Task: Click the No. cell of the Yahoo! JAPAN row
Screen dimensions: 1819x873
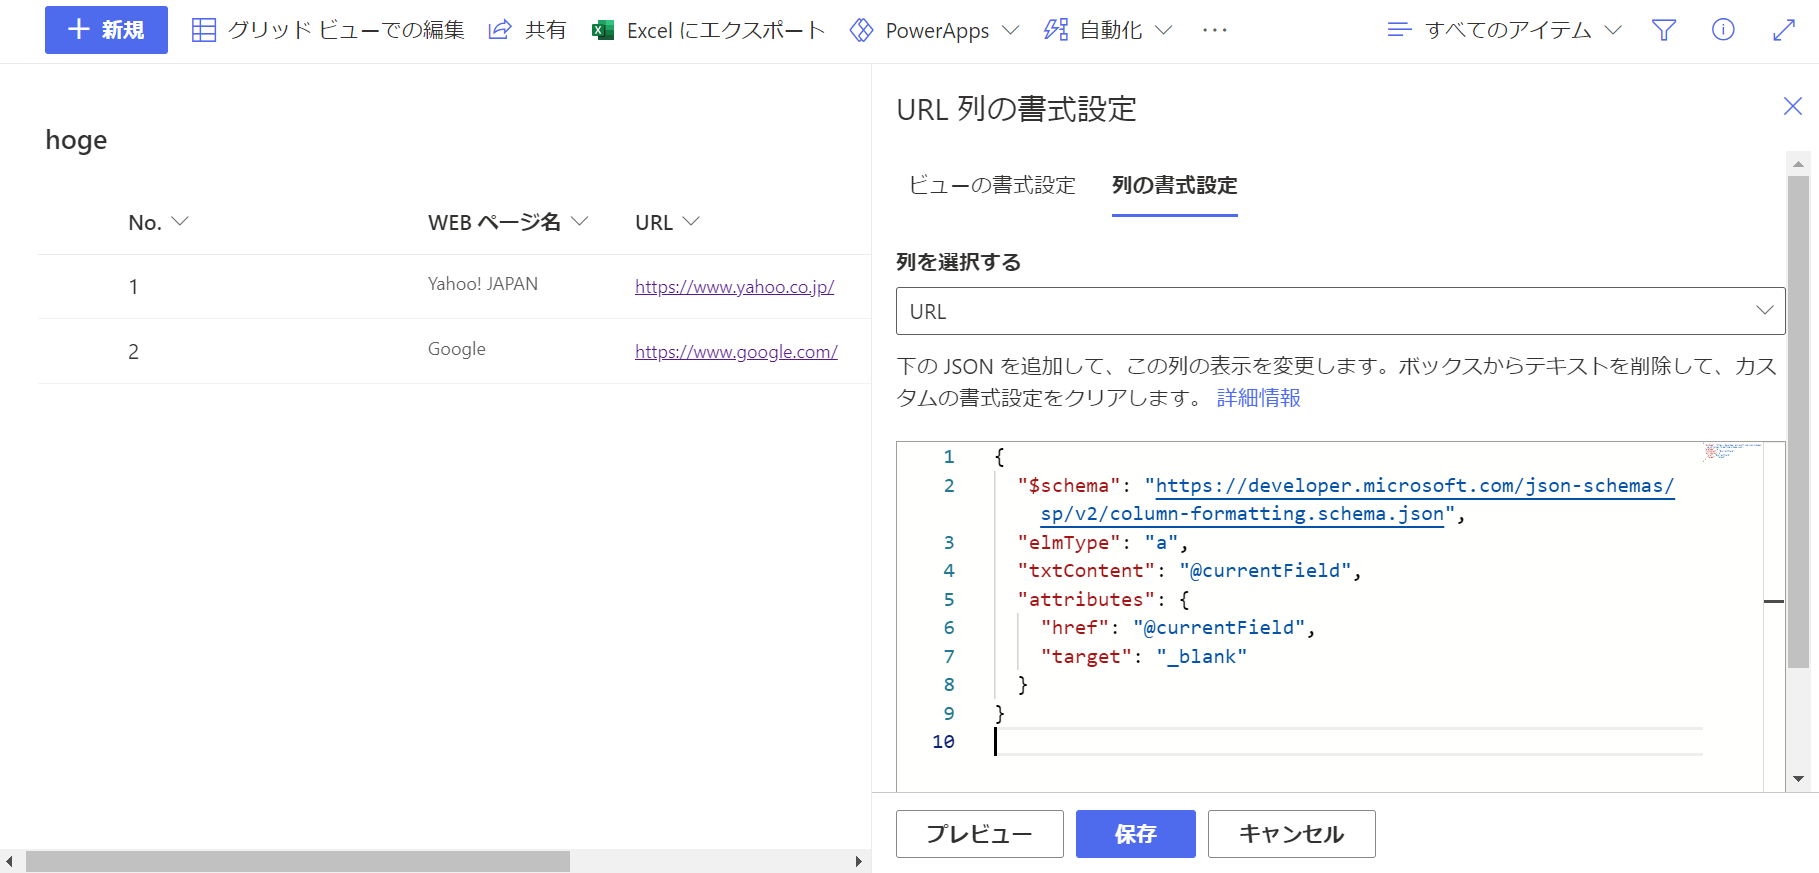Action: (133, 287)
